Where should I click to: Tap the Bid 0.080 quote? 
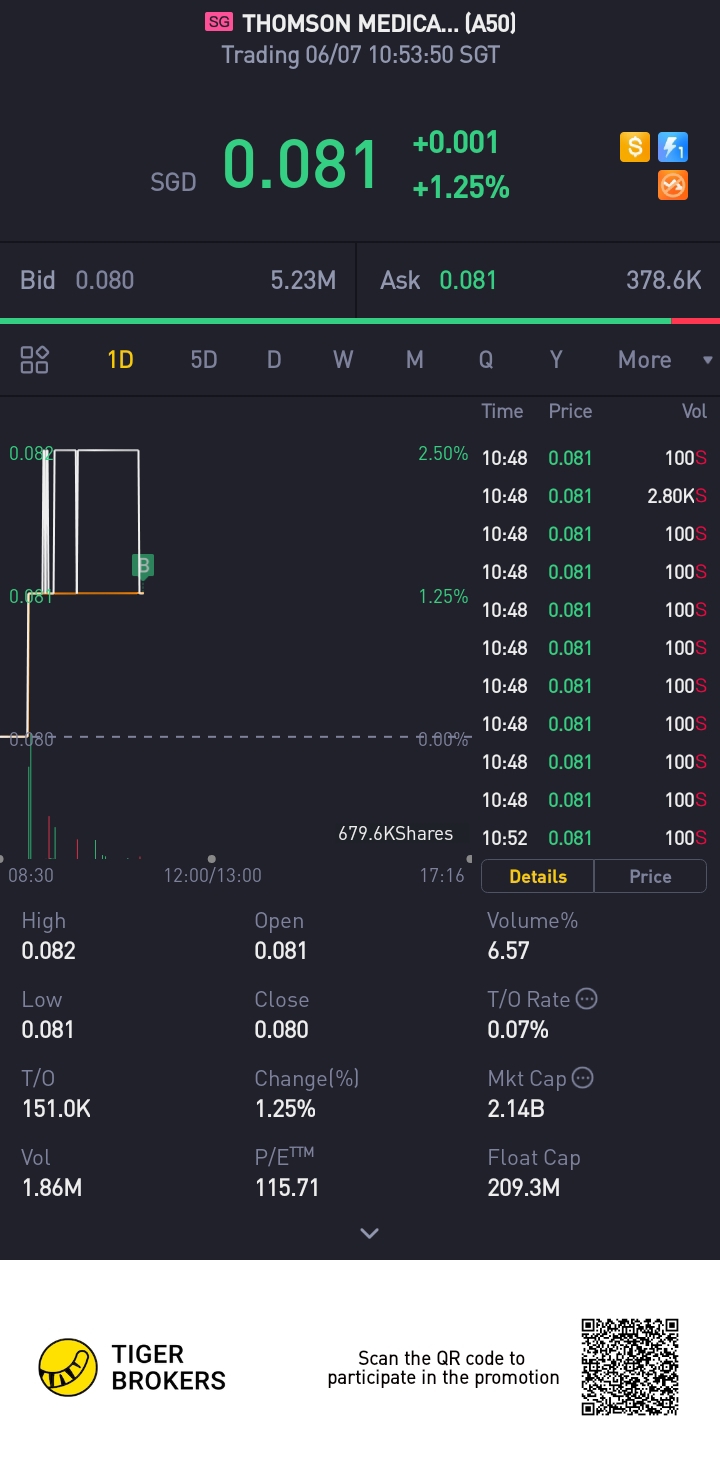coord(178,280)
